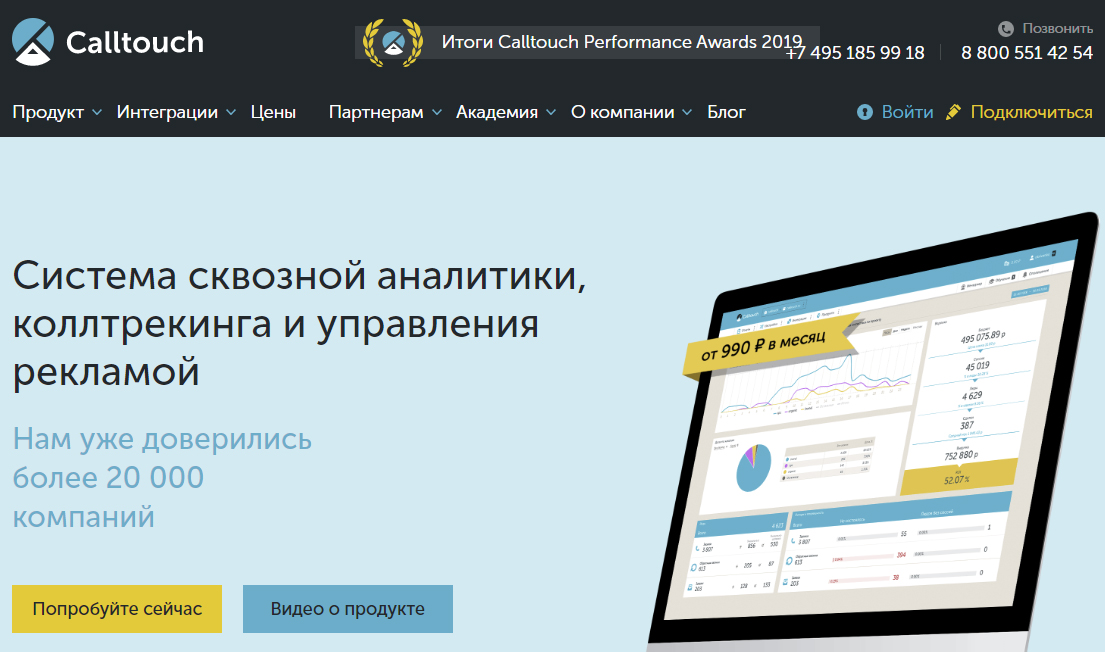Screen dimensions: 1105x652
Task: Open the Академия menu
Action: 497,112
